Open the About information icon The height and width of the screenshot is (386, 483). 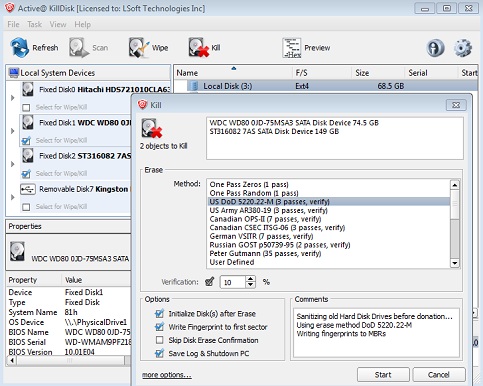[x=435, y=48]
